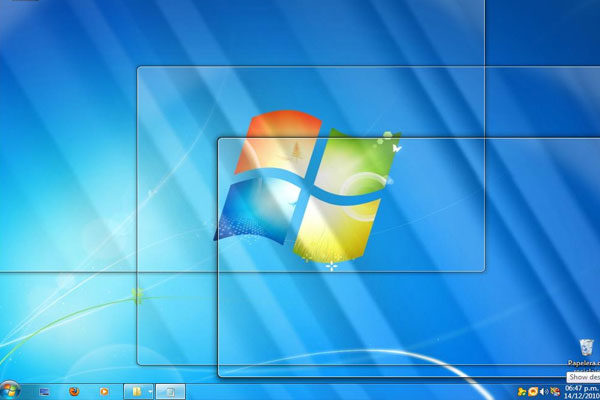The image size is (600, 400).
Task: Expand the arrow beside the folder taskbar button
Action: [x=150, y=391]
